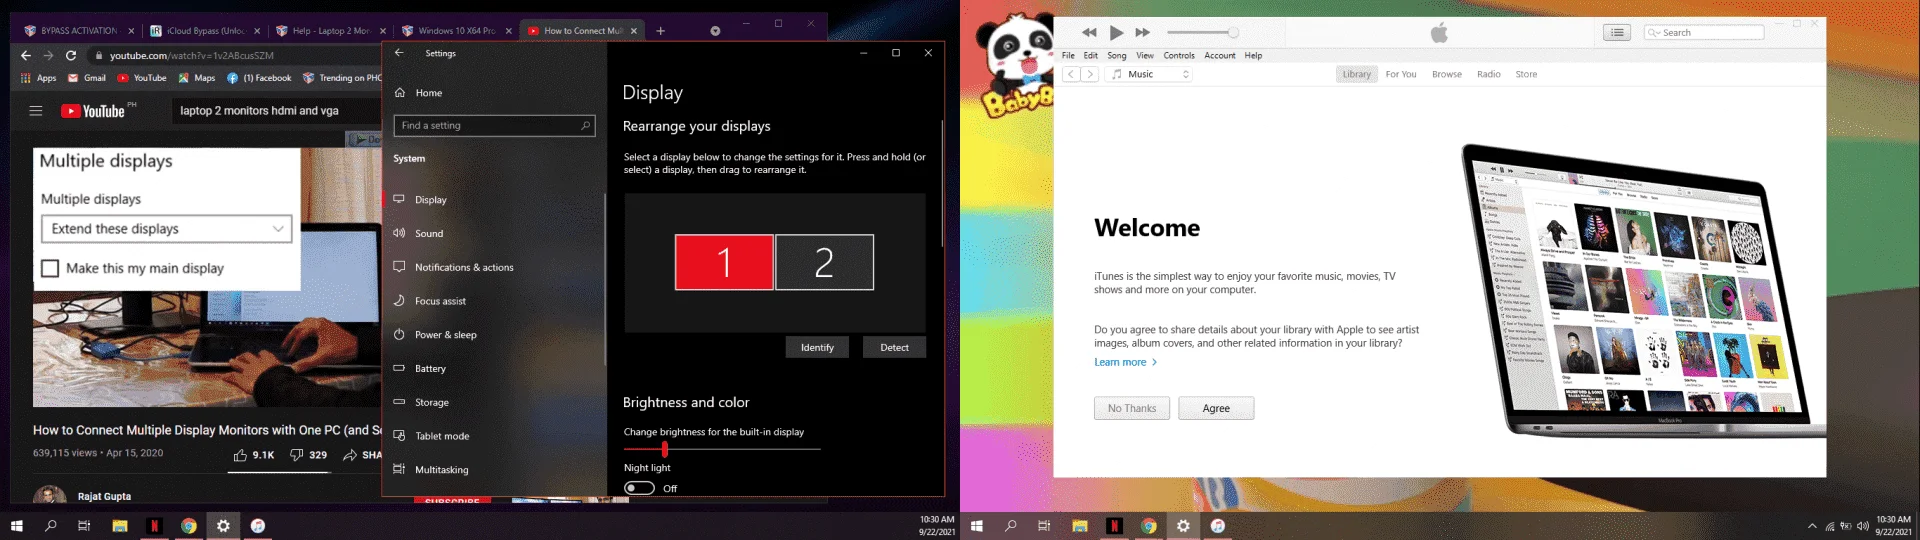Reload the YouTube page in Chrome
This screenshot has height=540, width=1920.
tap(71, 56)
